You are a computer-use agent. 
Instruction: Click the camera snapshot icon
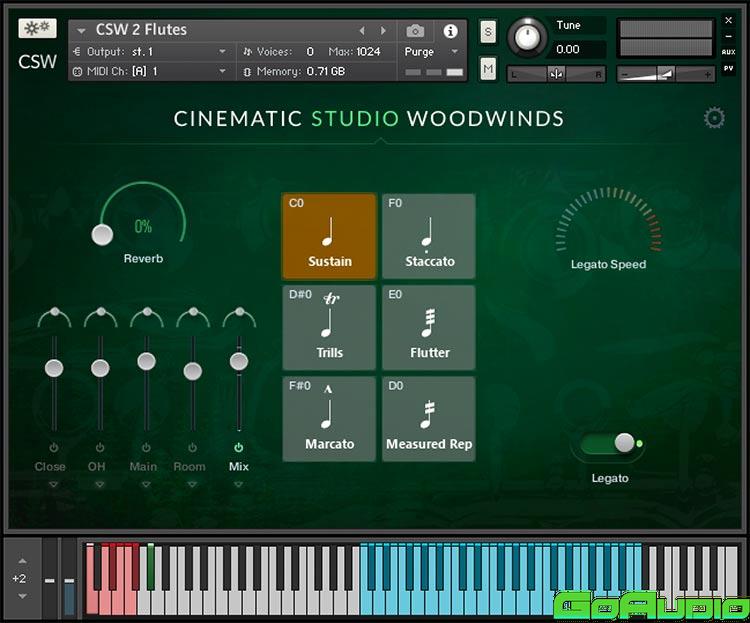click(x=415, y=31)
